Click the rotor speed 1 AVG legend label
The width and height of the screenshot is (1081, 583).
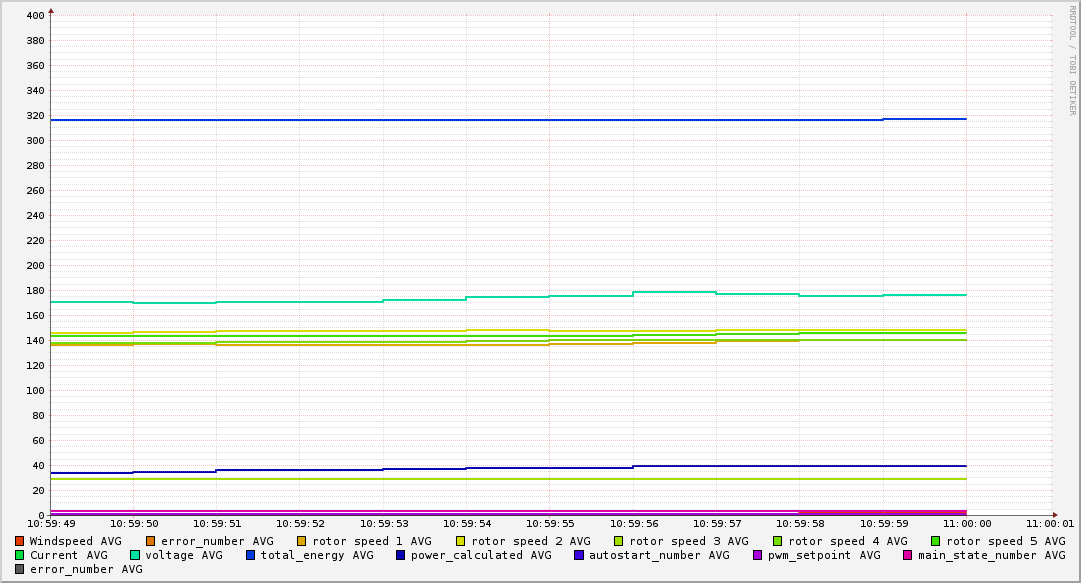tap(371, 541)
